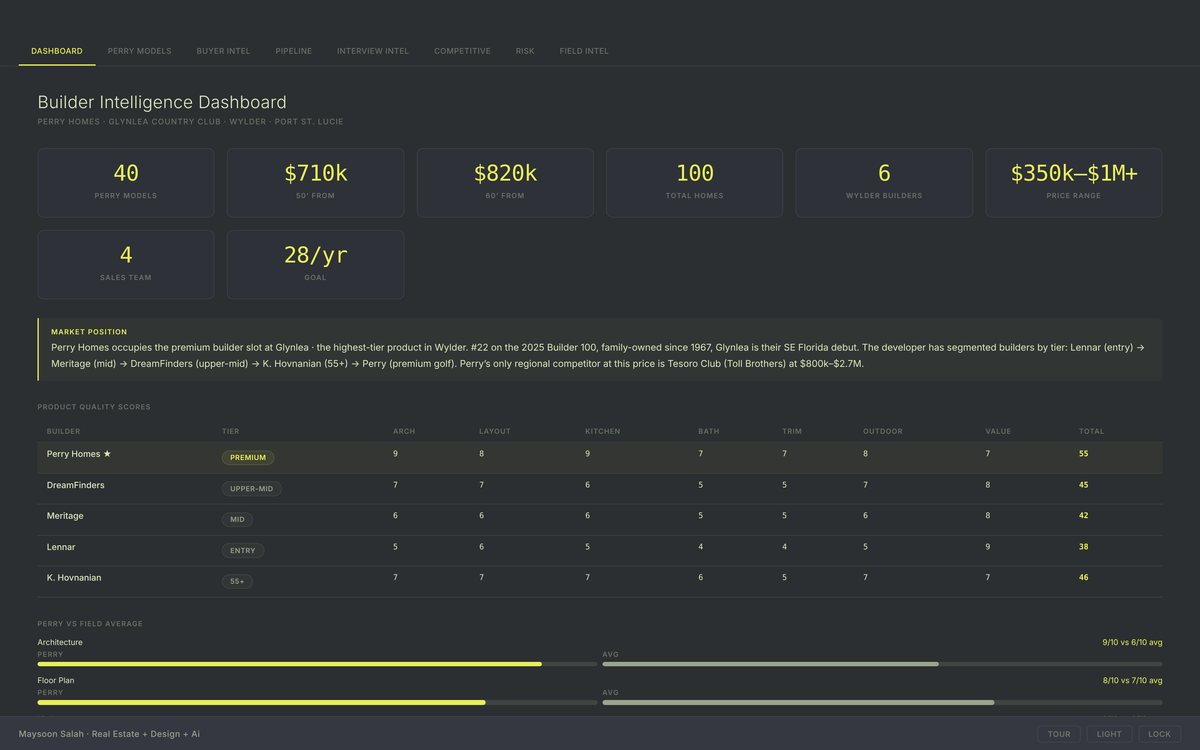Select the 40 Perry Models stat card

coord(126,183)
